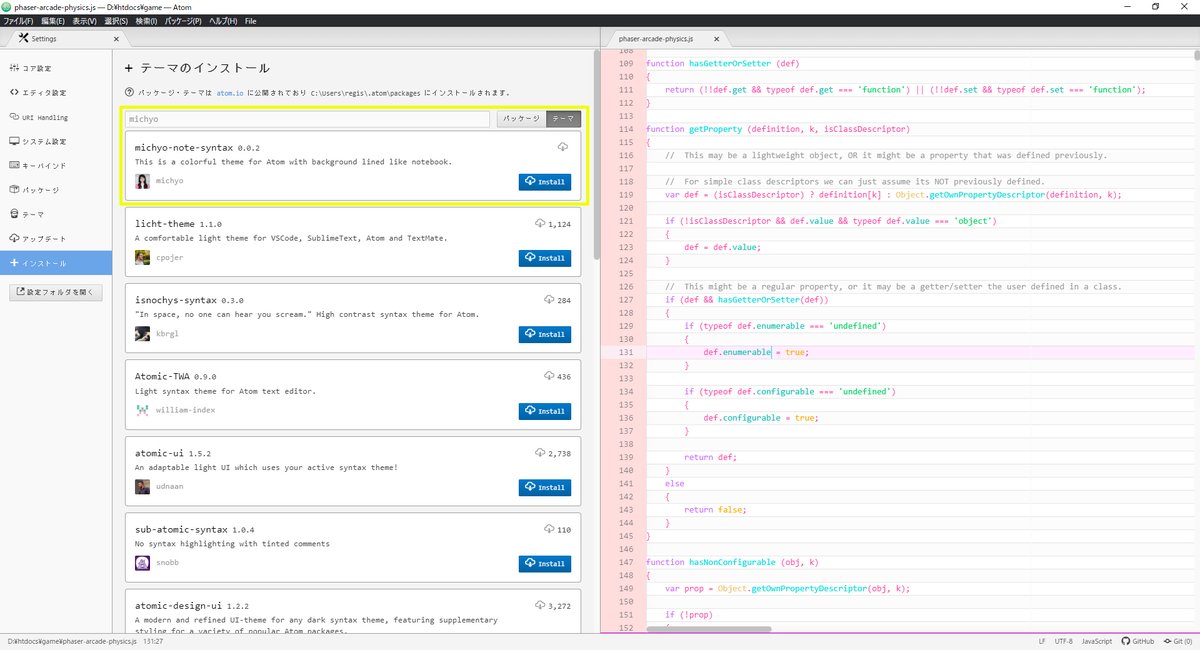Click the kbrgl author avatar
This screenshot has width=1200, height=650.
click(x=143, y=334)
